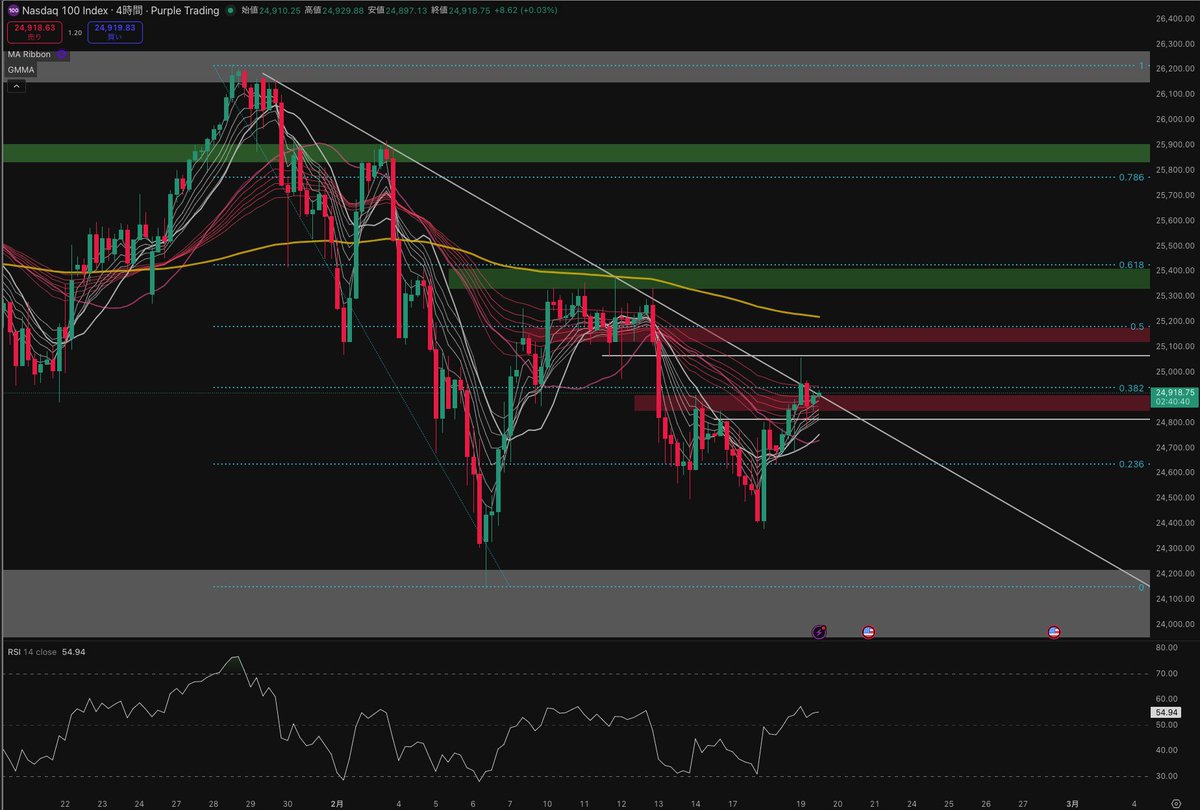Select the RSI 14 close indicator label

click(32, 652)
